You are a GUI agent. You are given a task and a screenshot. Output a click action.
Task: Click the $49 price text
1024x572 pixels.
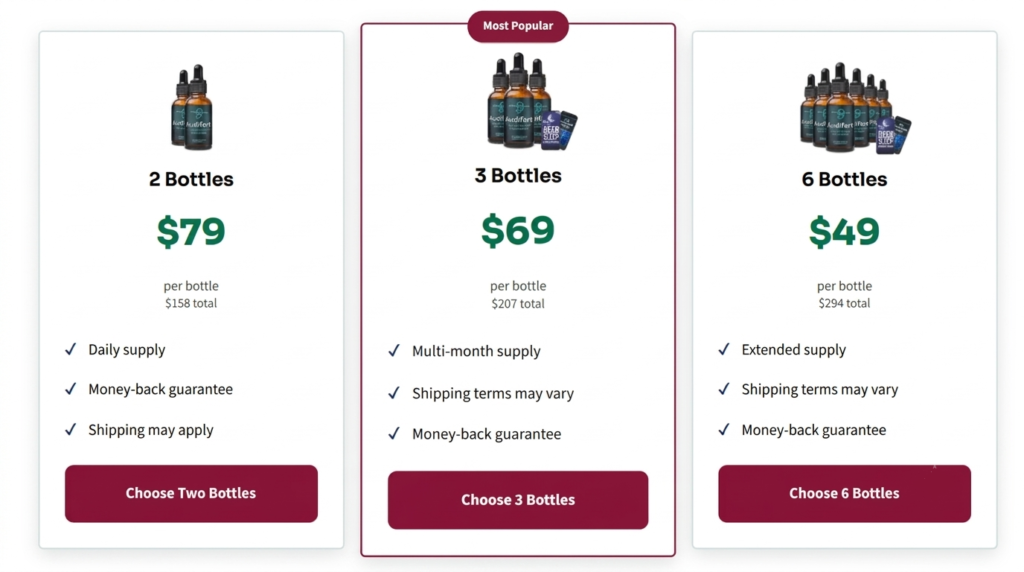[x=844, y=231]
